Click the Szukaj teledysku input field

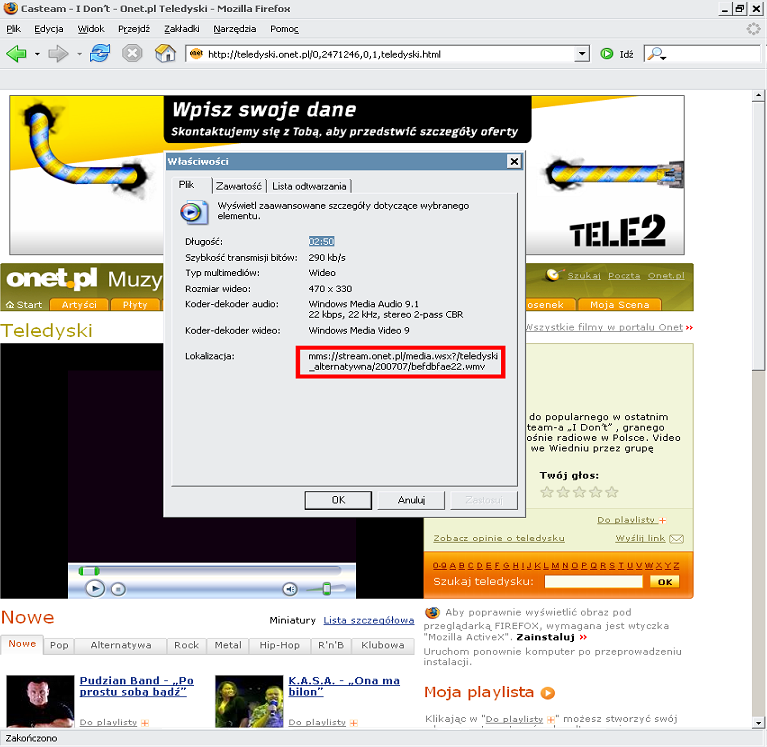pos(593,582)
